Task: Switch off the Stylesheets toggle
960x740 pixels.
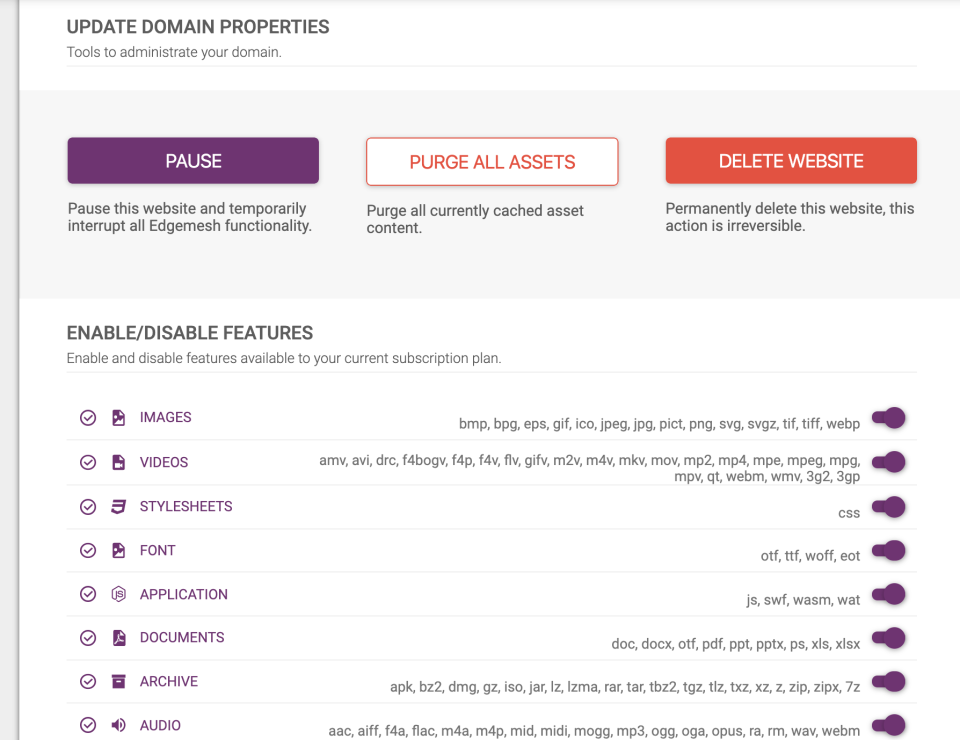Action: click(888, 506)
